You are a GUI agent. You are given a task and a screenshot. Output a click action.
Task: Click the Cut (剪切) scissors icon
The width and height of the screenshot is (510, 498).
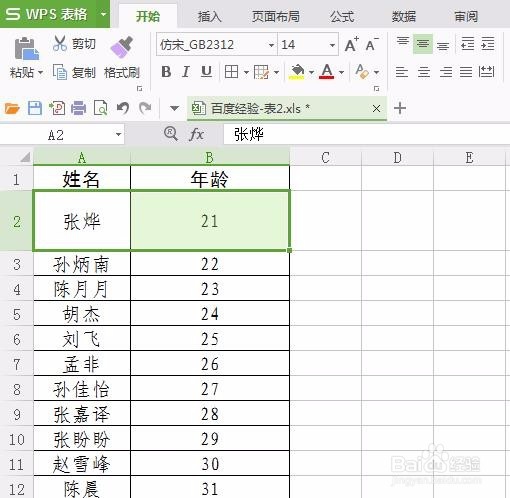click(x=60, y=43)
